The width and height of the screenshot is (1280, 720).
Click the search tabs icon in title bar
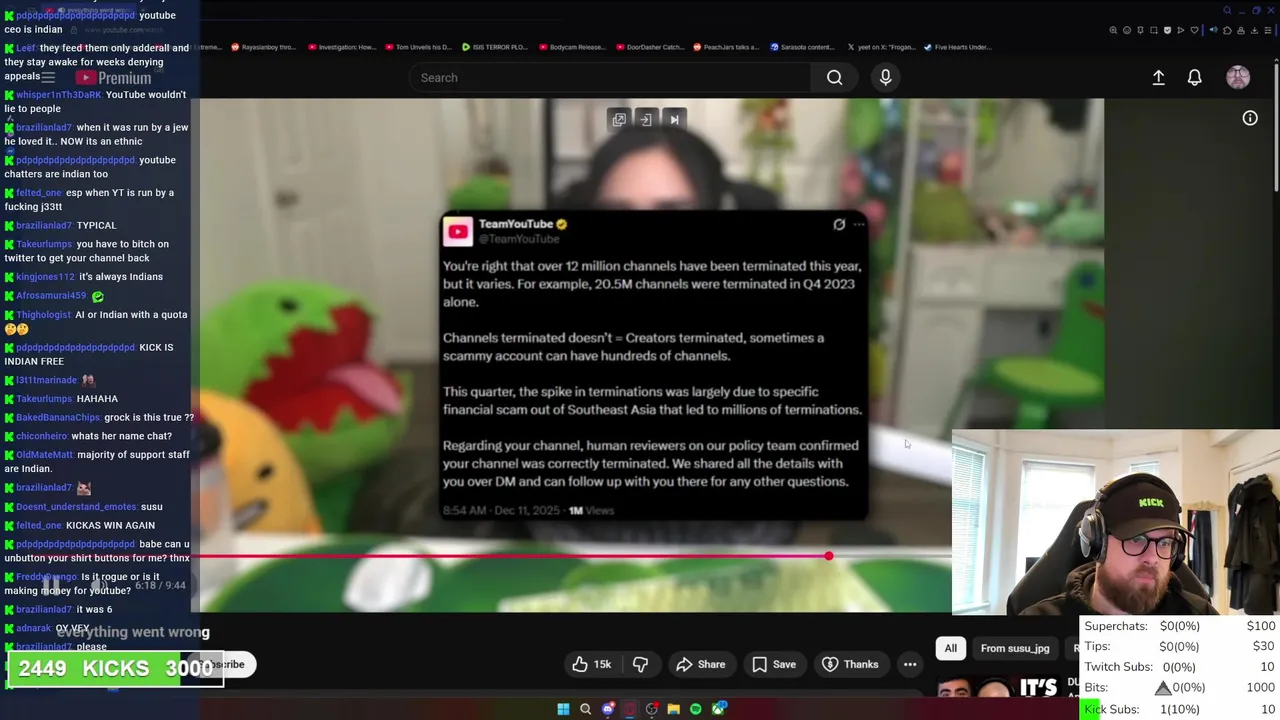[1227, 10]
